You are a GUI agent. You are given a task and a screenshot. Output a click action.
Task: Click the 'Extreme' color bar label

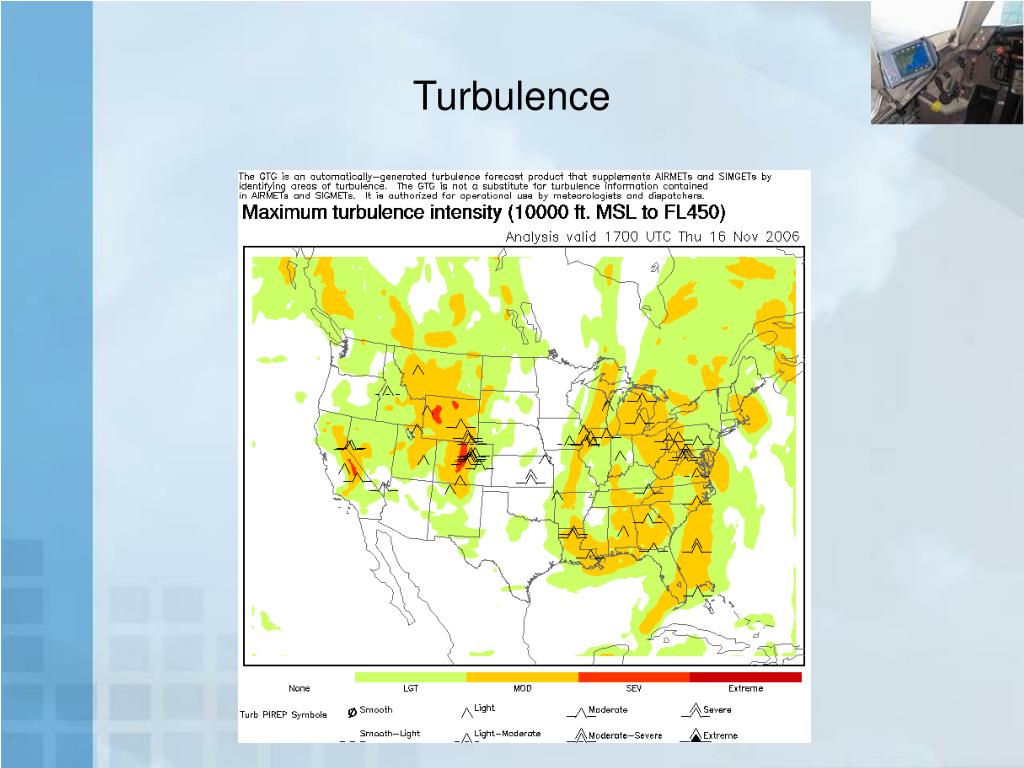click(746, 688)
